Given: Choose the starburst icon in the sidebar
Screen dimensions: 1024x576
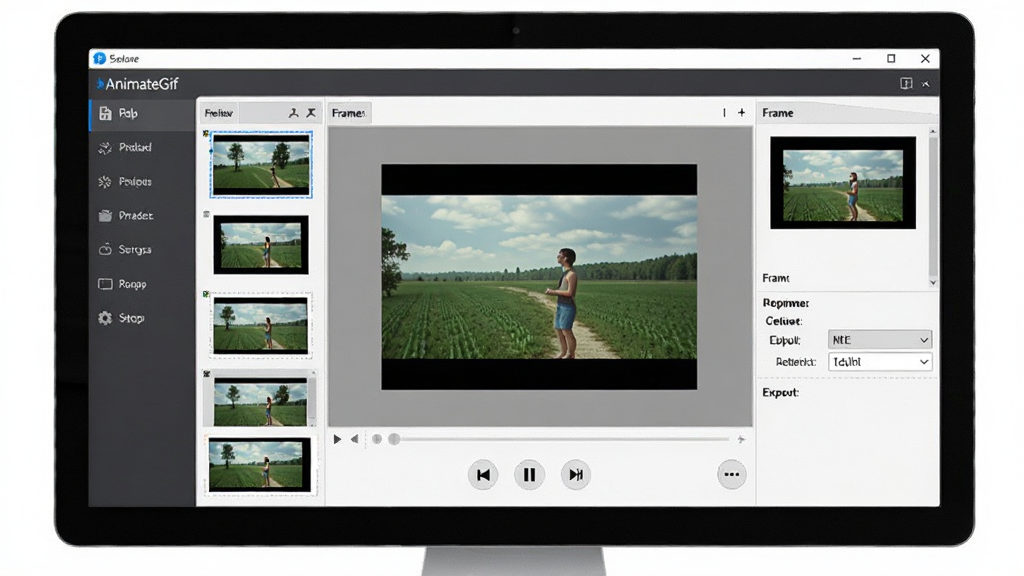Looking at the screenshot, I should [x=104, y=182].
